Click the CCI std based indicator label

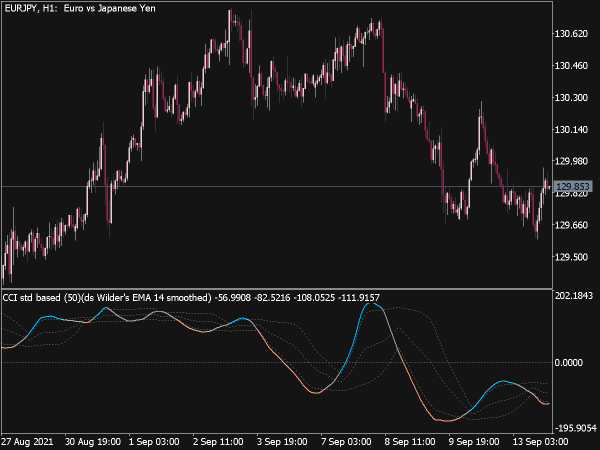pos(107,298)
